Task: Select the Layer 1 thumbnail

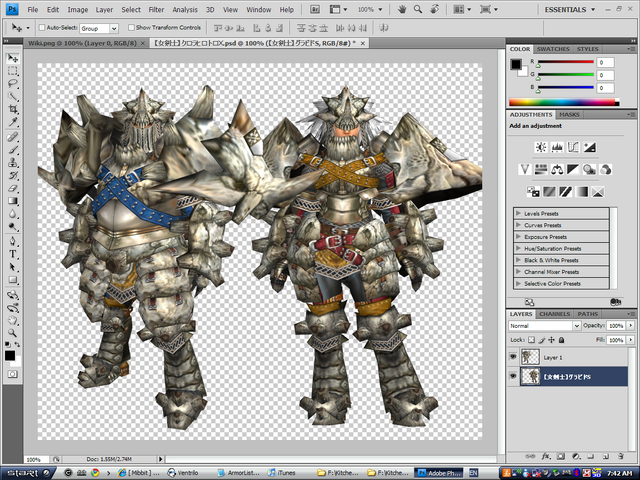Action: (530, 357)
